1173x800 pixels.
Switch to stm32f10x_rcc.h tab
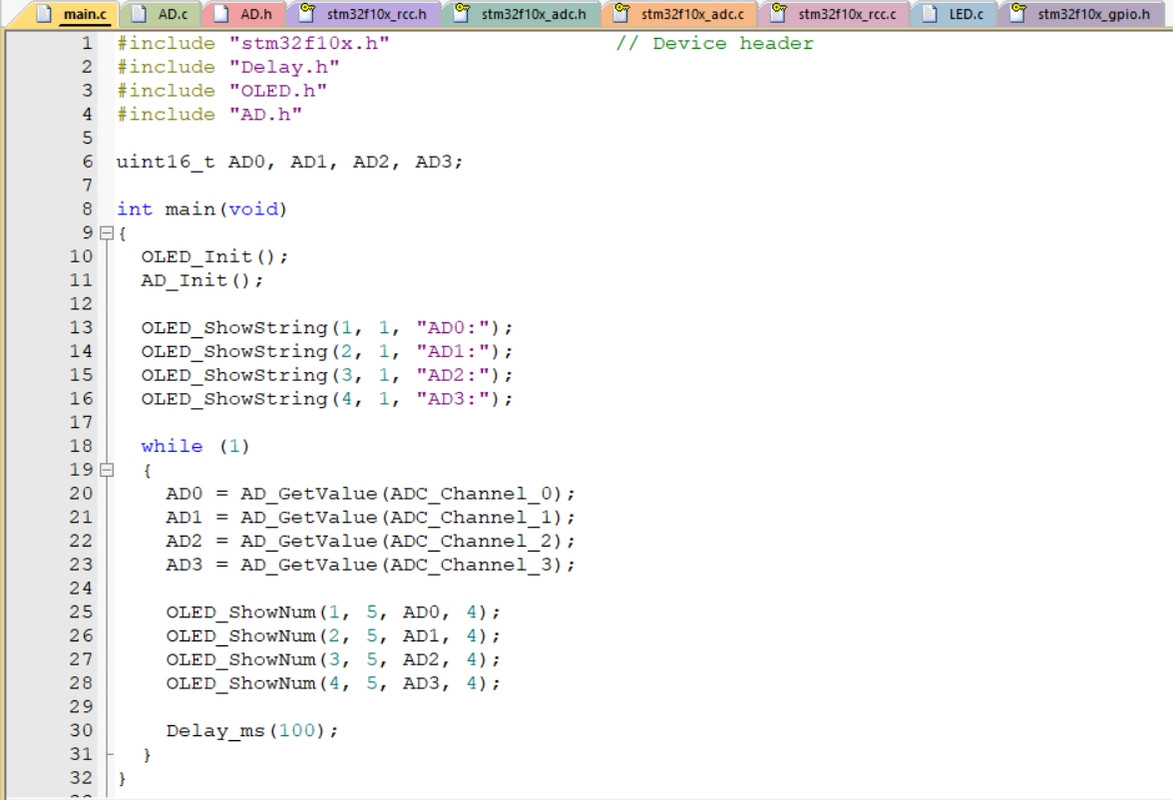[364, 14]
